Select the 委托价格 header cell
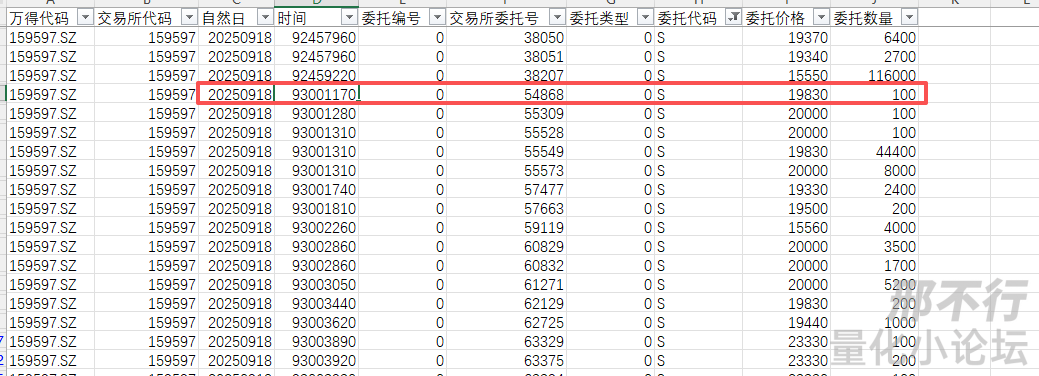 [x=787, y=18]
